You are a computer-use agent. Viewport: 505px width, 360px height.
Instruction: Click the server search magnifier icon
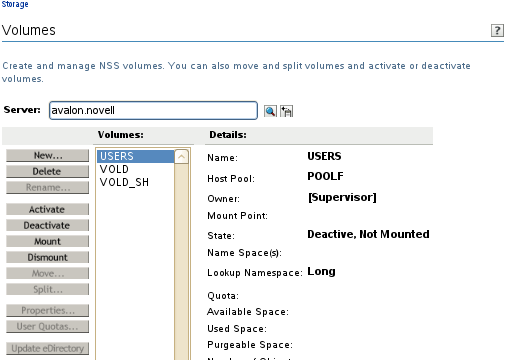click(x=270, y=111)
